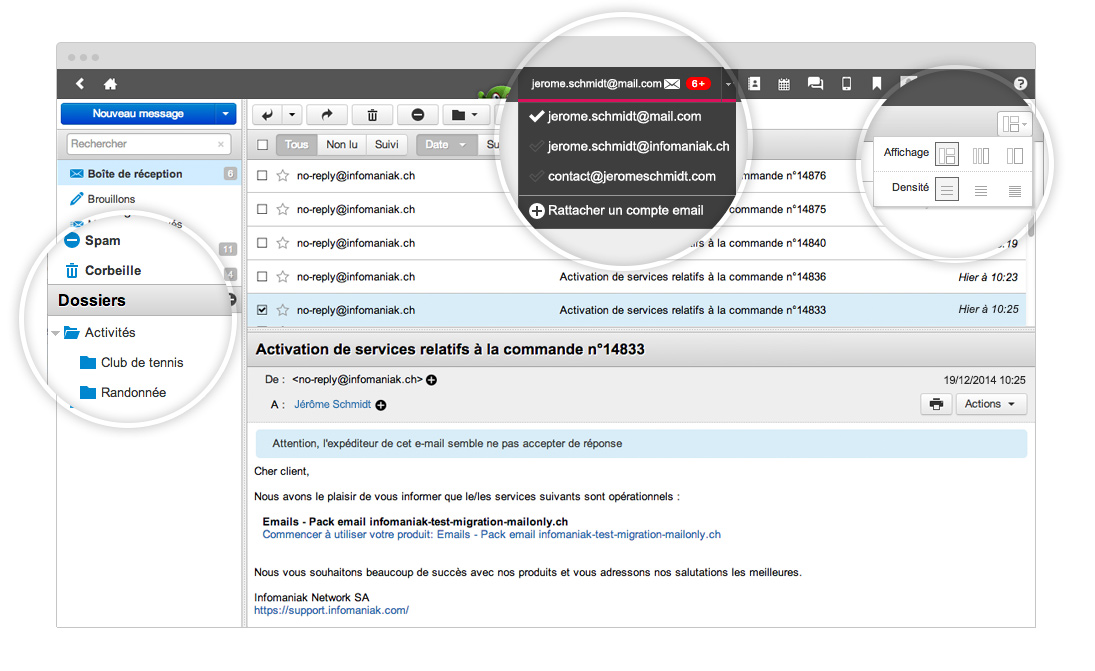Collapse the Activités folder tree
The image size is (1095, 671).
55,333
